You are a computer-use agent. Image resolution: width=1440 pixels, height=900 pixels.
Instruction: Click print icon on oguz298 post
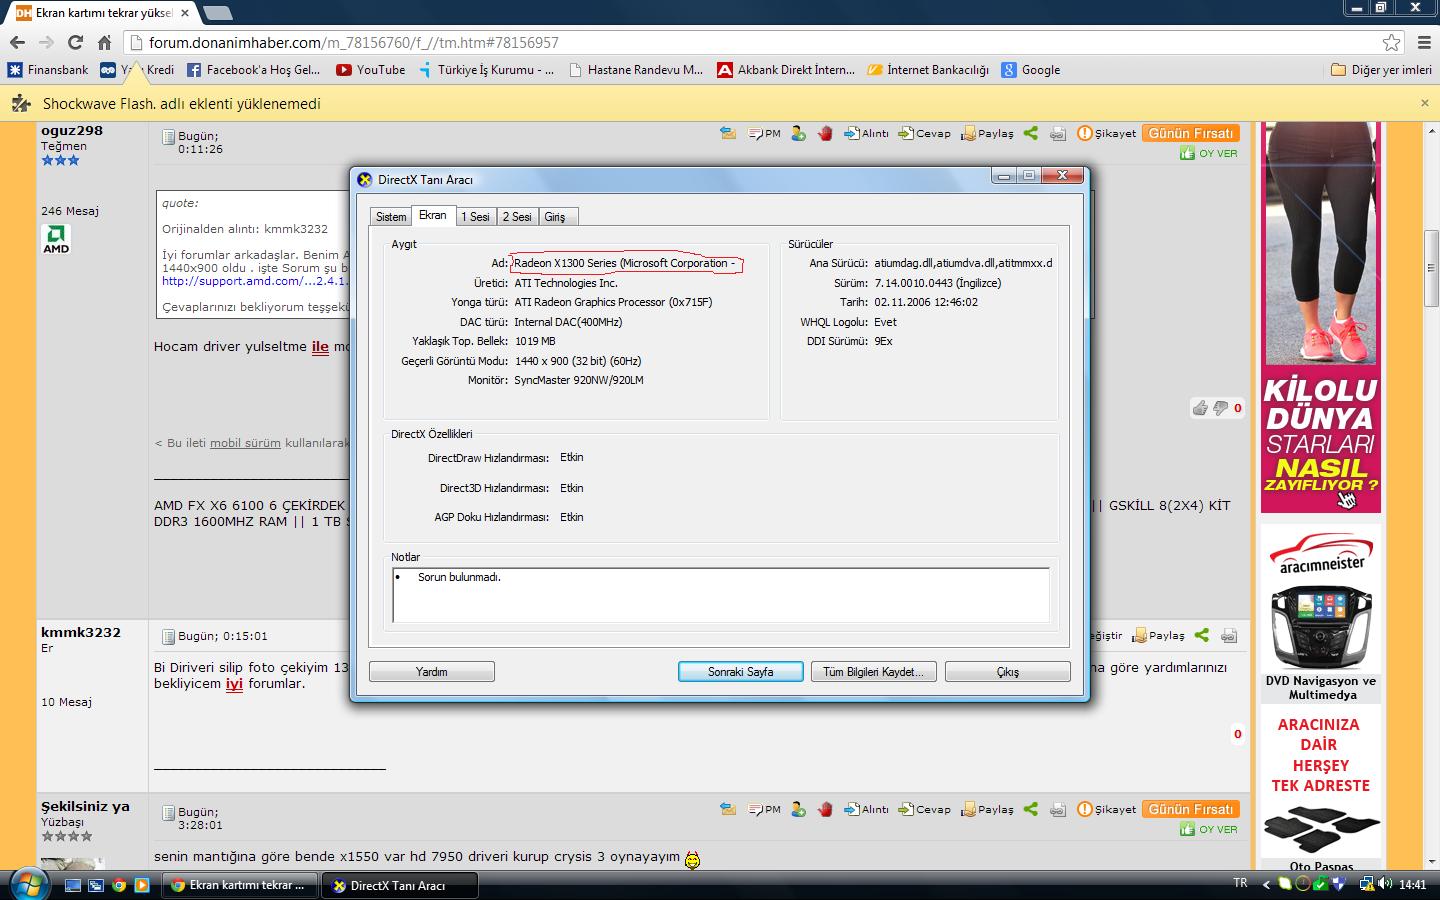(1057, 133)
